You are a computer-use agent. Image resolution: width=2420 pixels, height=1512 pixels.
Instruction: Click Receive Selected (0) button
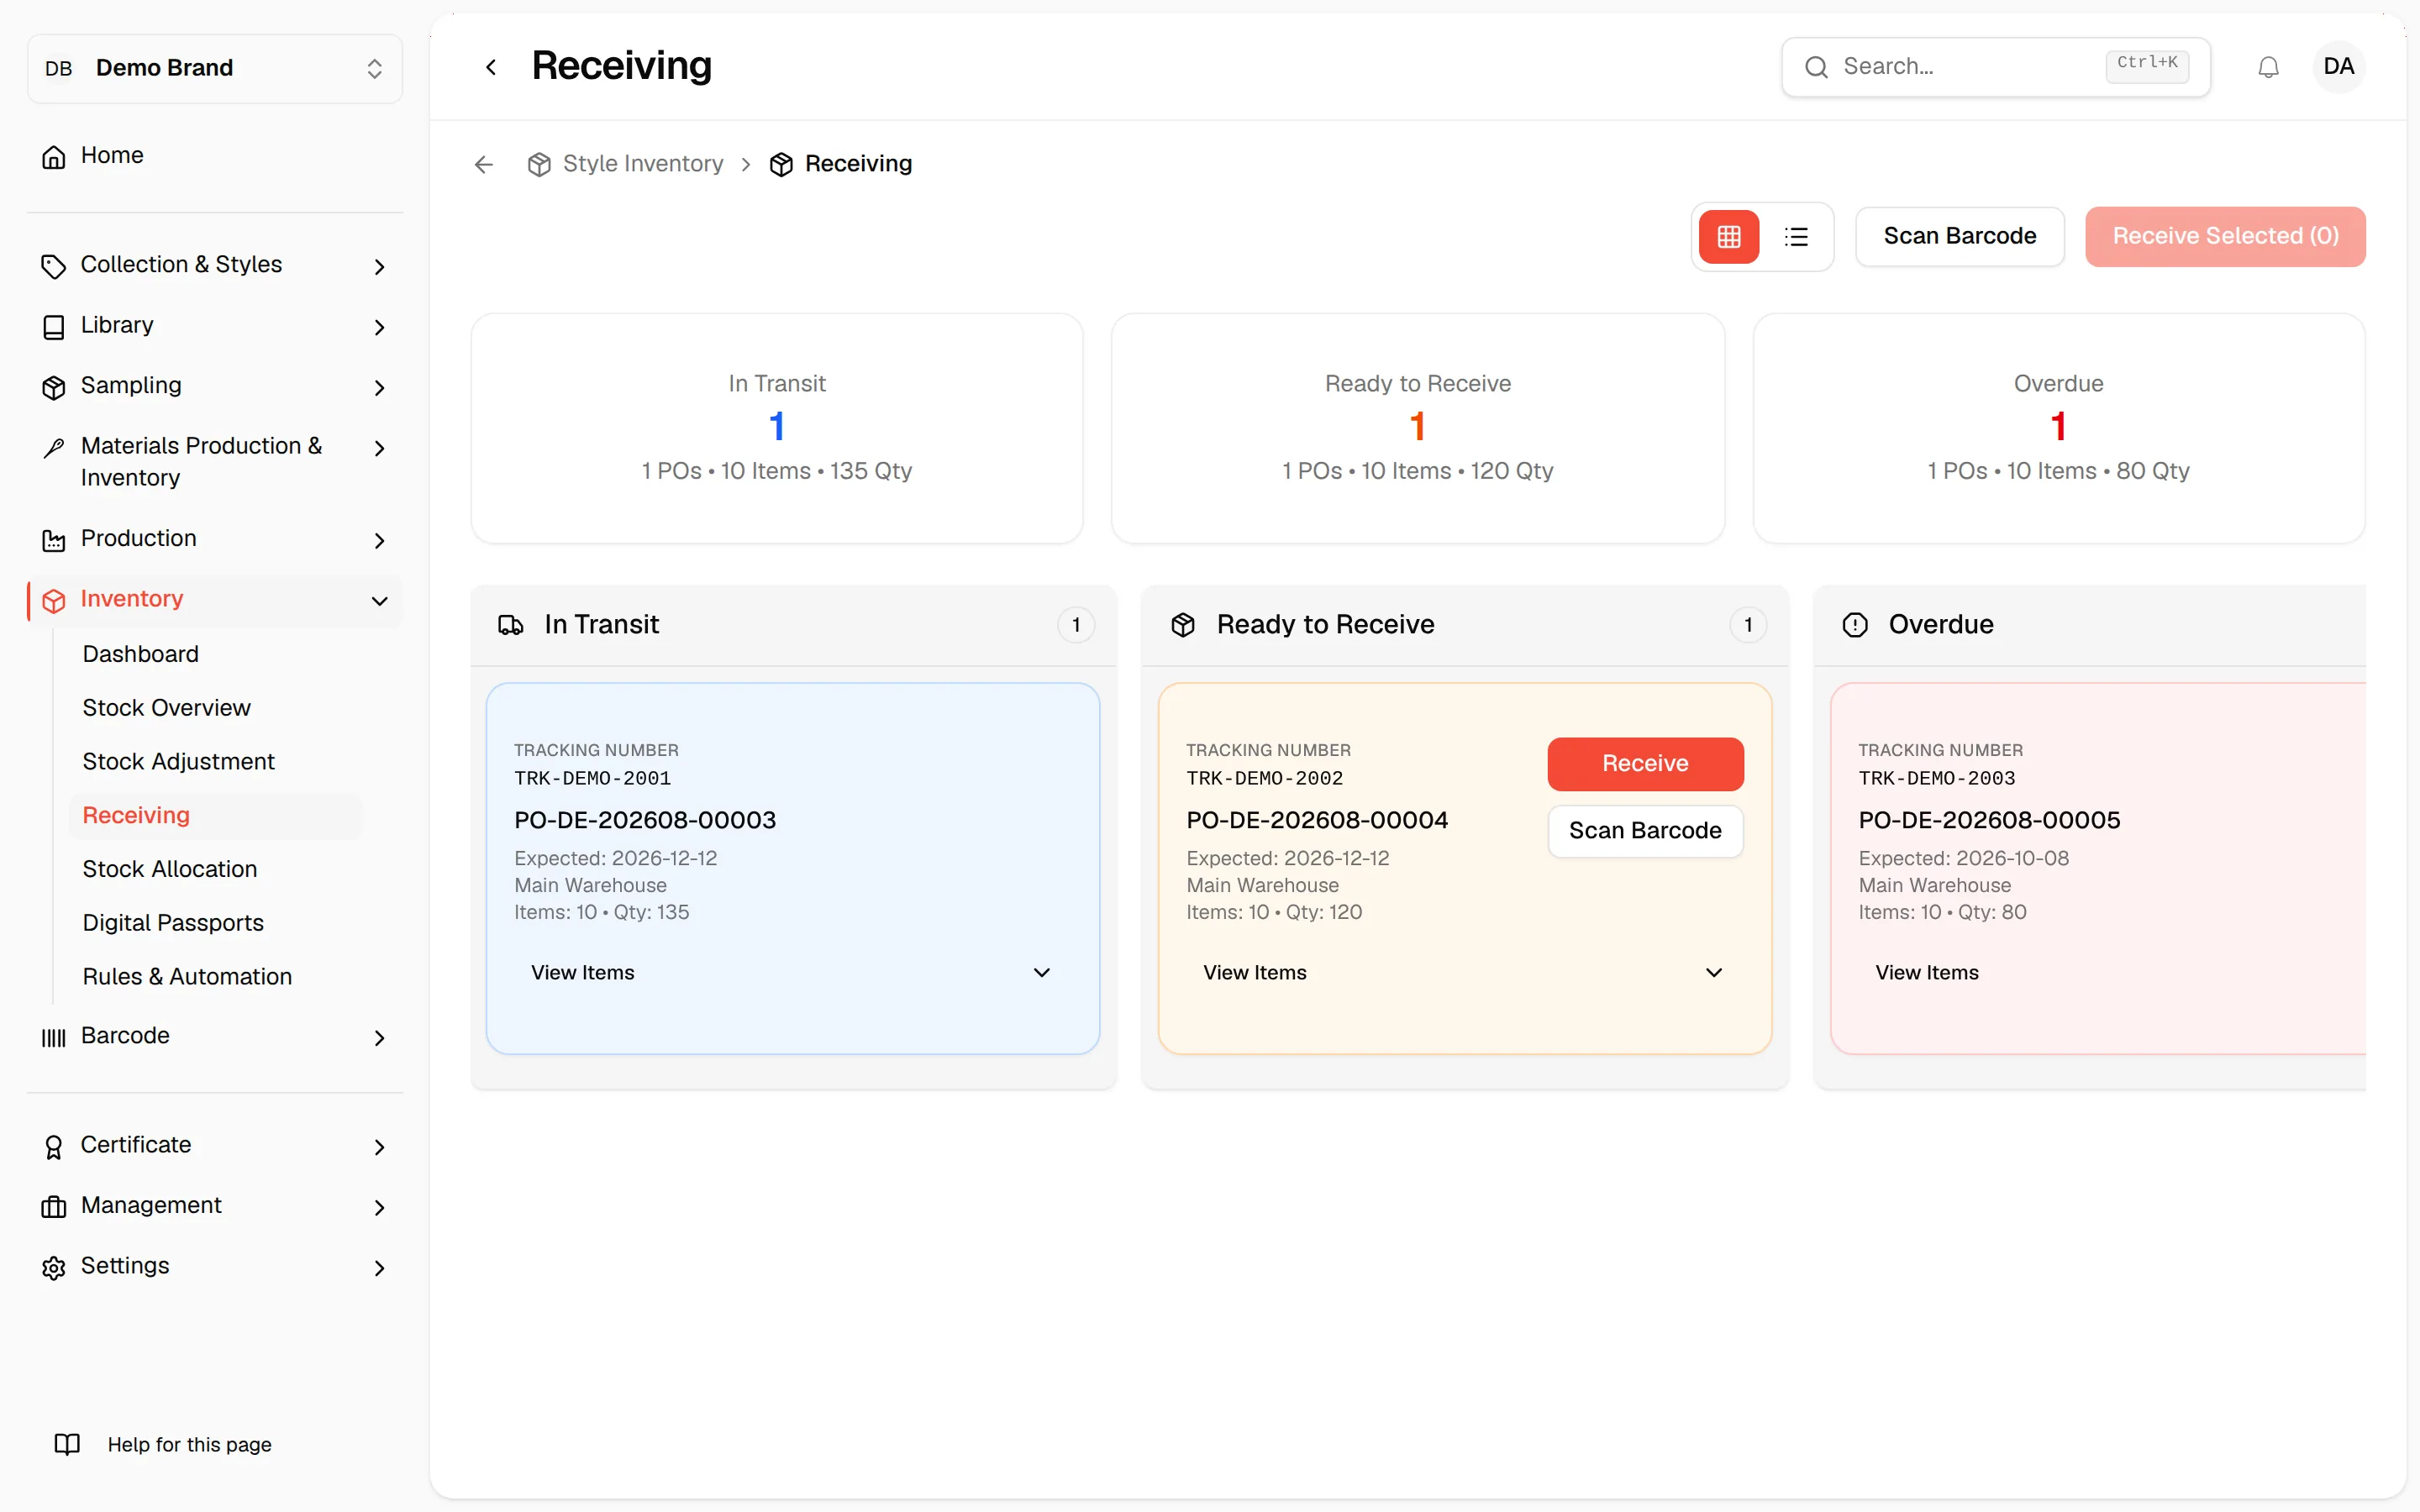click(x=2225, y=237)
